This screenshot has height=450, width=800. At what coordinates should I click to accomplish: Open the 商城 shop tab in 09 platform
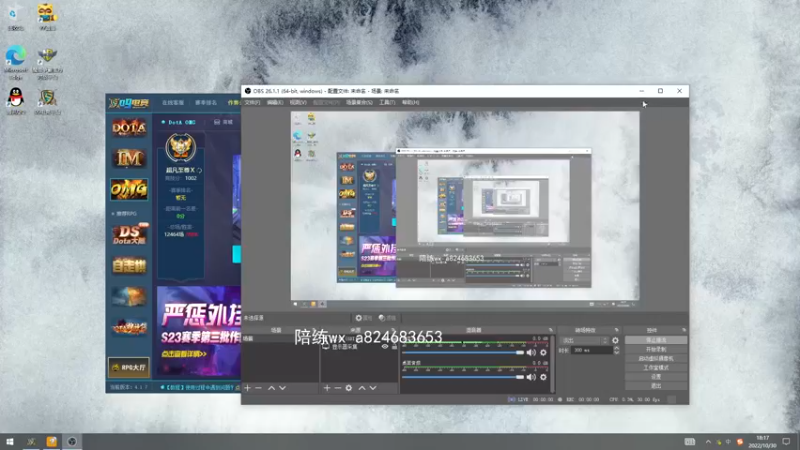[223, 122]
